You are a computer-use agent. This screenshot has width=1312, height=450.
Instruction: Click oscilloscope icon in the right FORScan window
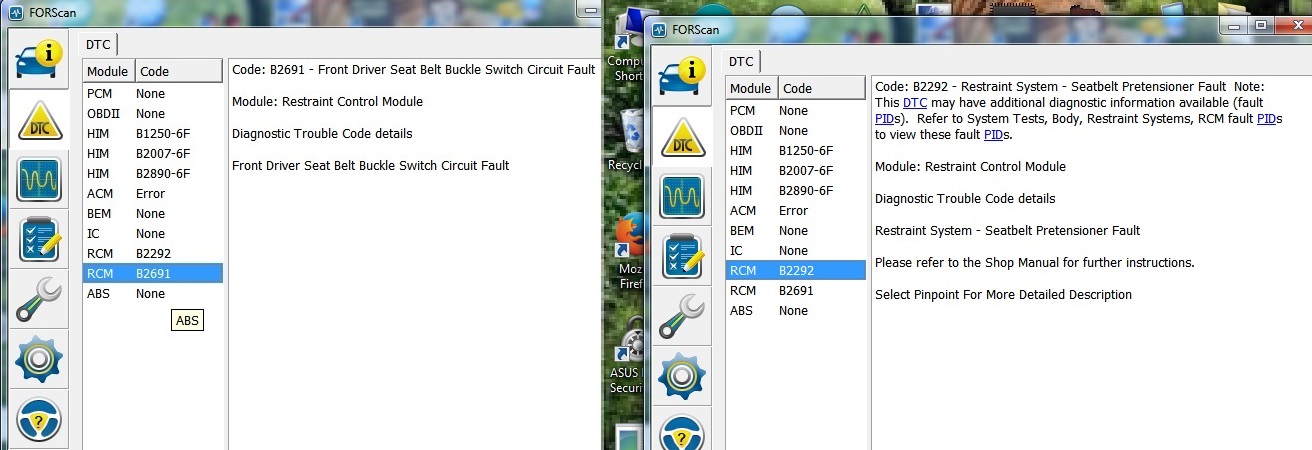682,197
